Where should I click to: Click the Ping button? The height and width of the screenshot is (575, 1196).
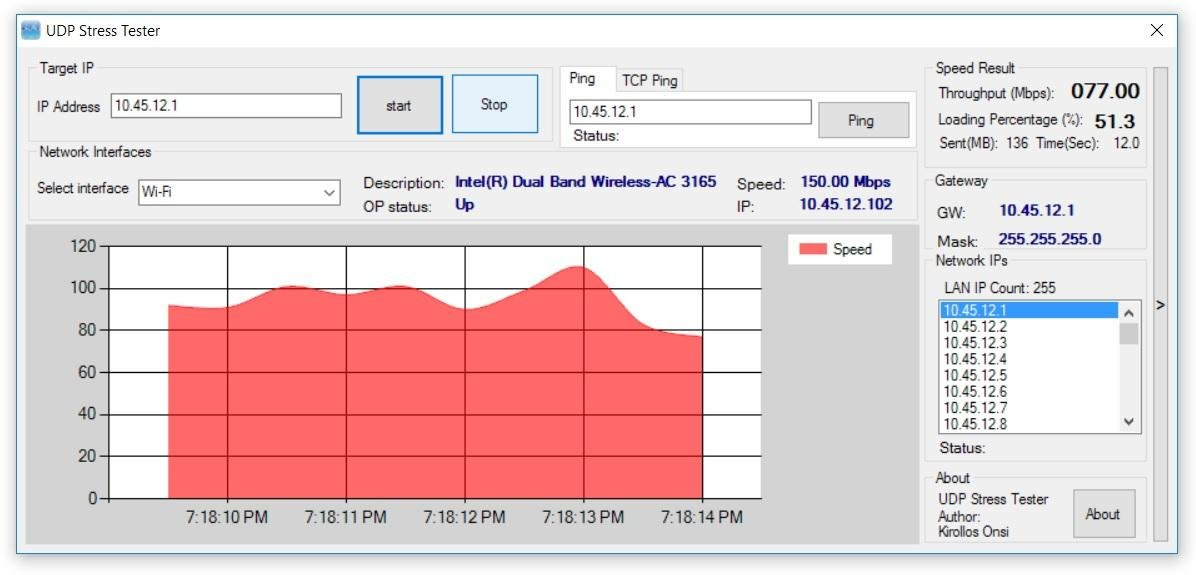coord(863,120)
